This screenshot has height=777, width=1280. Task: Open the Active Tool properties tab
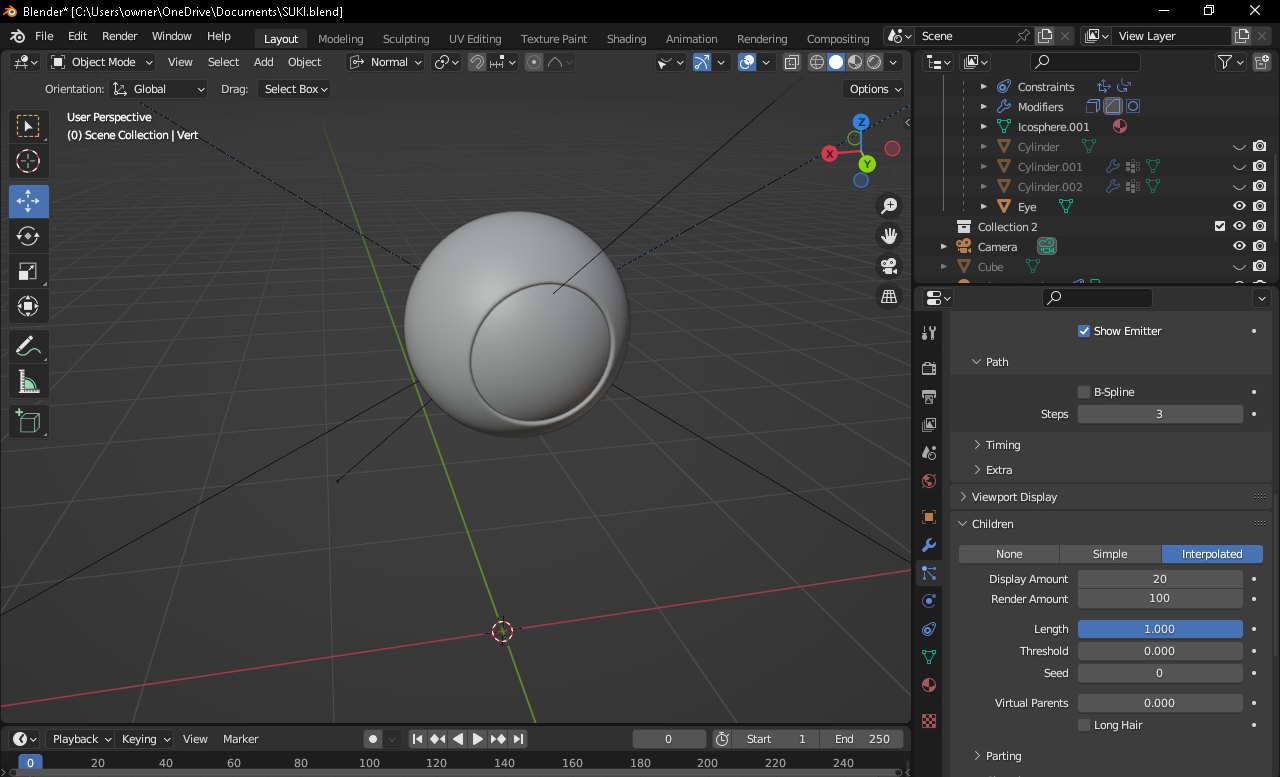[929, 333]
